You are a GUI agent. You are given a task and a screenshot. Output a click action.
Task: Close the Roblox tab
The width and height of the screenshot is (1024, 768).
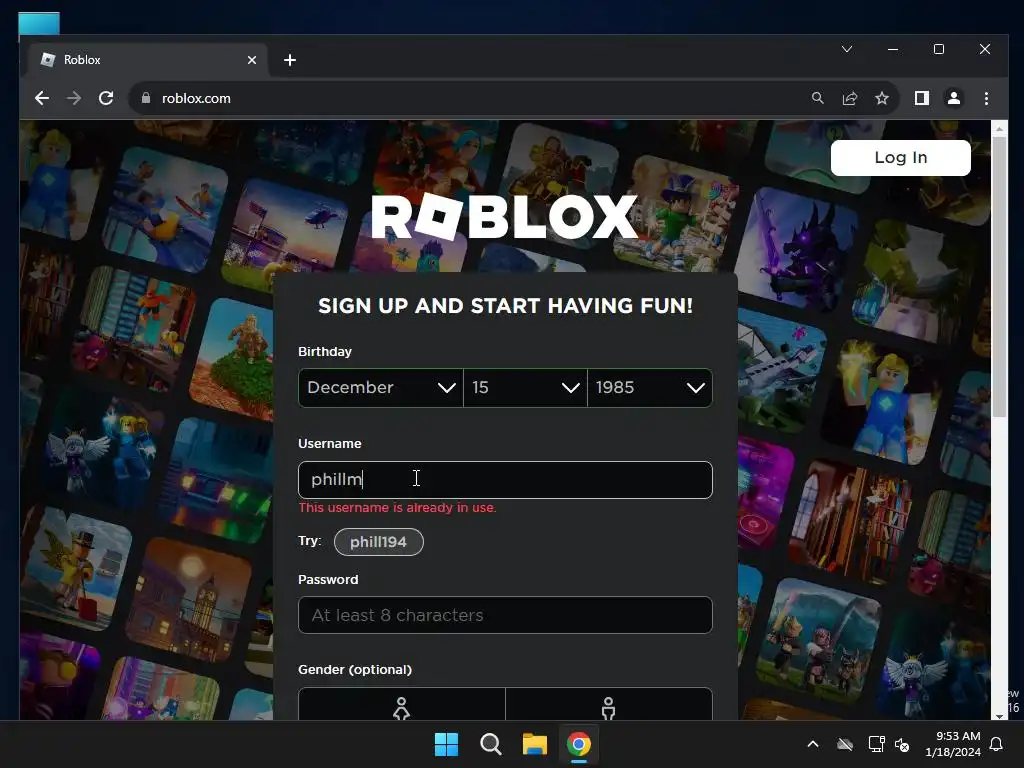(251, 60)
